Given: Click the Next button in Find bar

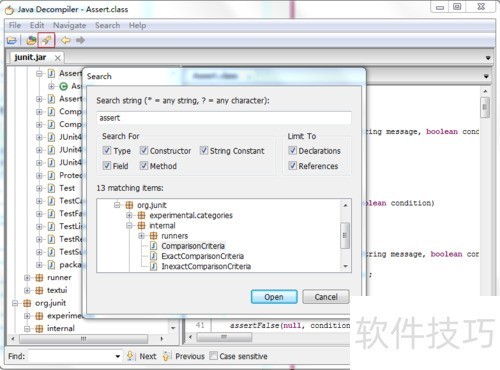Looking at the screenshot, I should click(148, 356).
